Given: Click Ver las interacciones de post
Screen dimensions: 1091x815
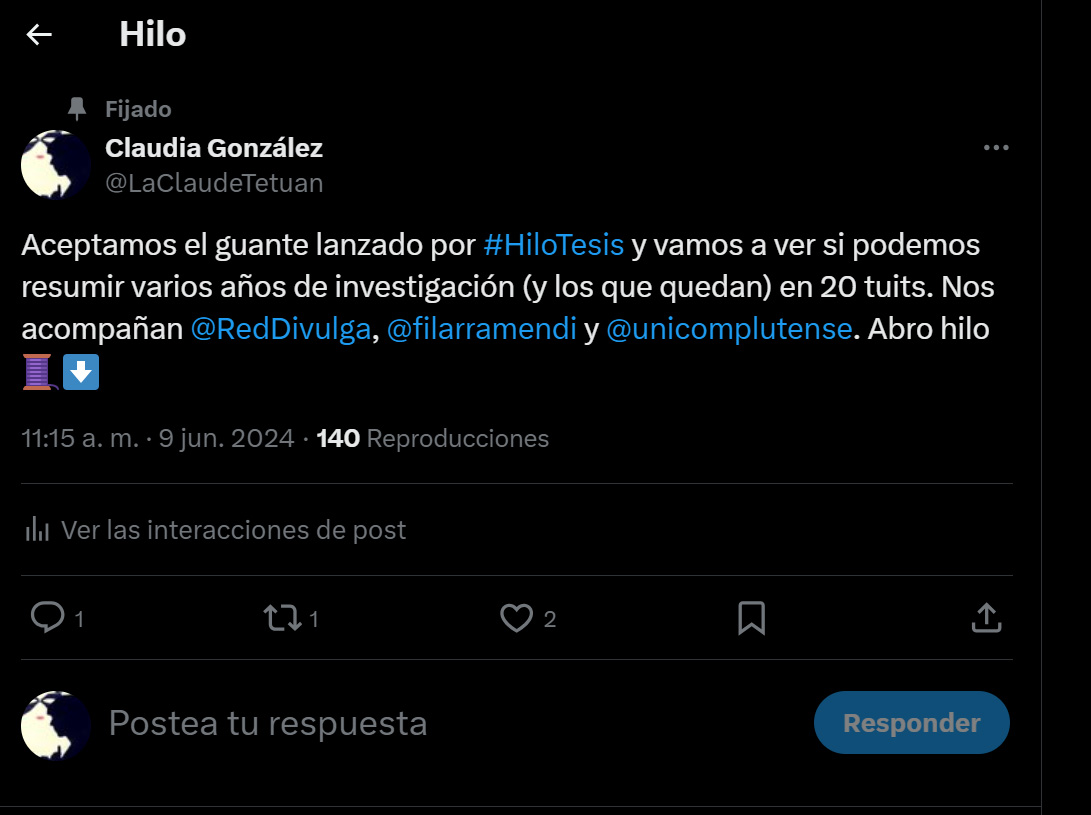Looking at the screenshot, I should click(233, 529).
